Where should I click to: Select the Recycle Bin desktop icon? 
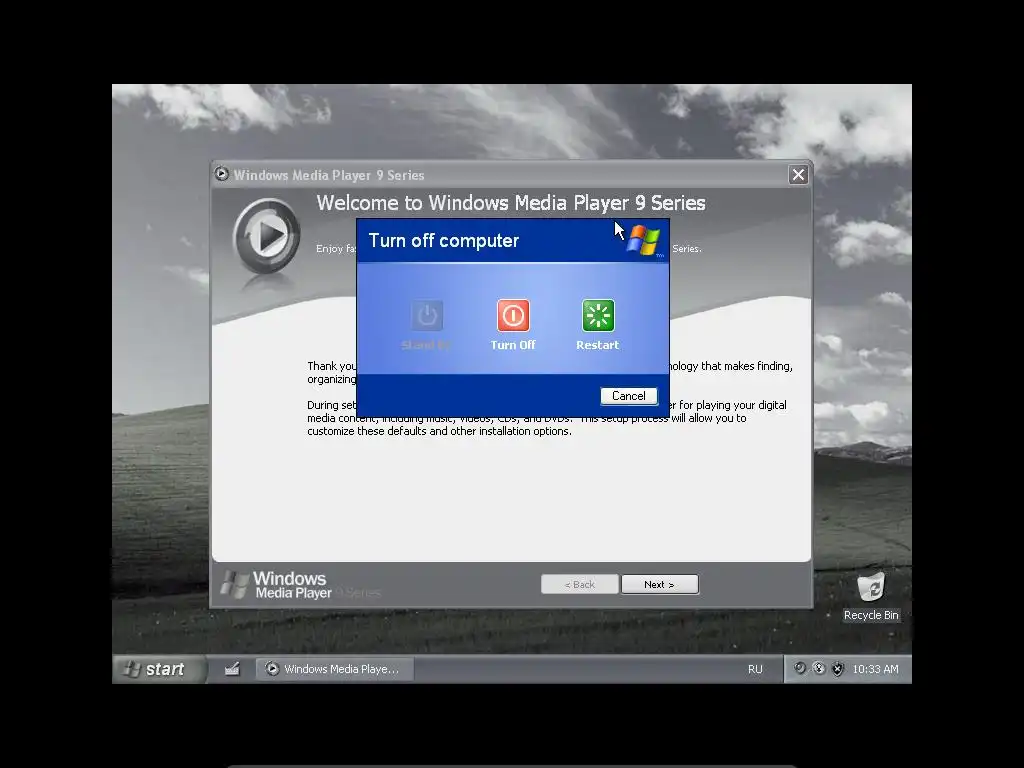point(871,596)
